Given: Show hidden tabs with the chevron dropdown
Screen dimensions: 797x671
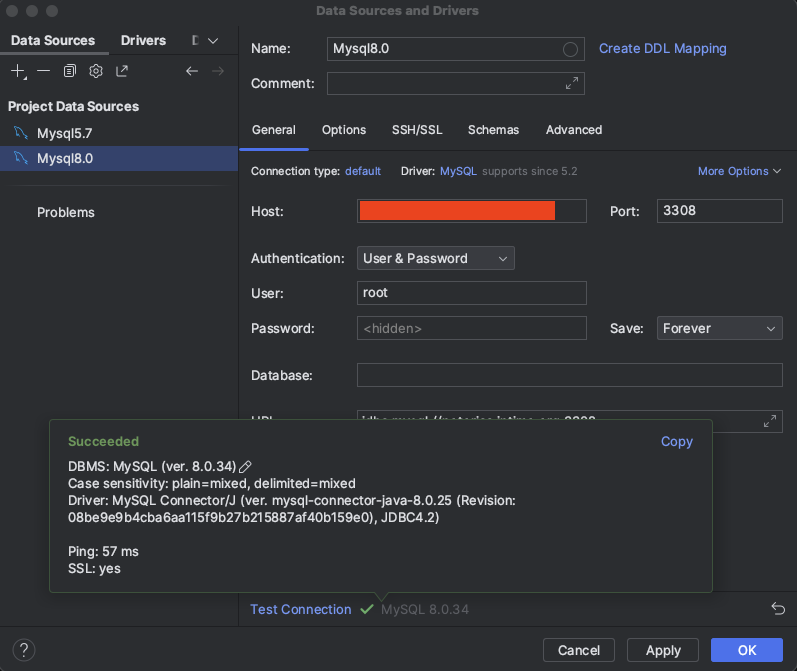Looking at the screenshot, I should (x=213, y=41).
